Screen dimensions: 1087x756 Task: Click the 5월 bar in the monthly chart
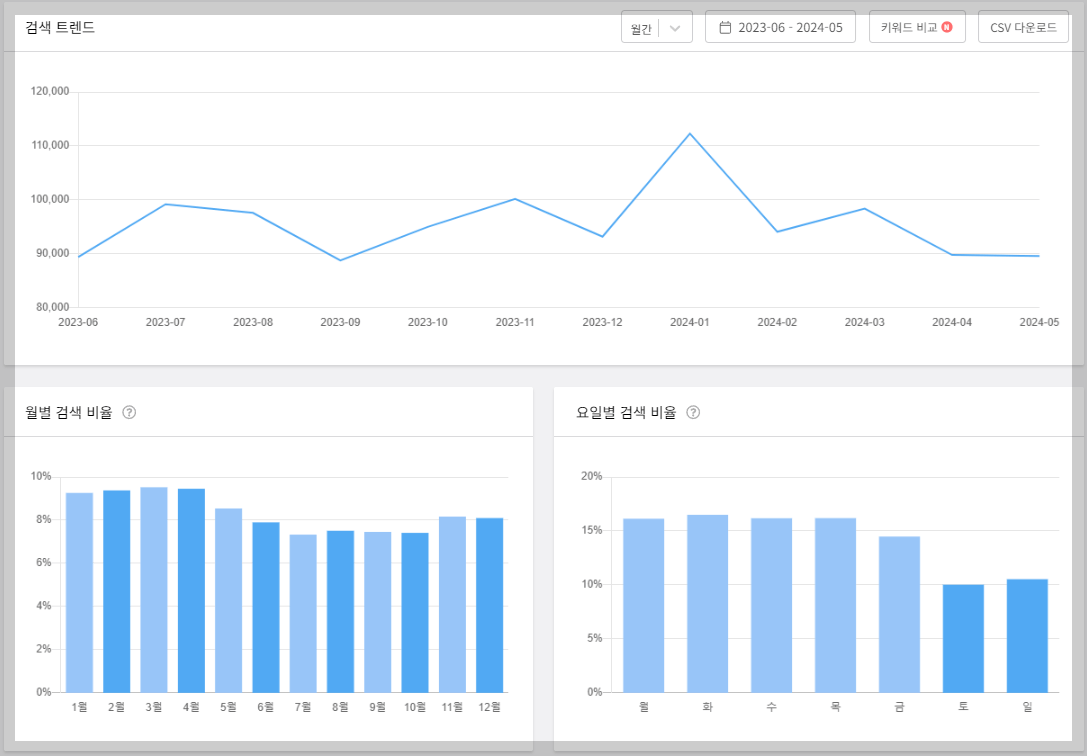(x=229, y=600)
